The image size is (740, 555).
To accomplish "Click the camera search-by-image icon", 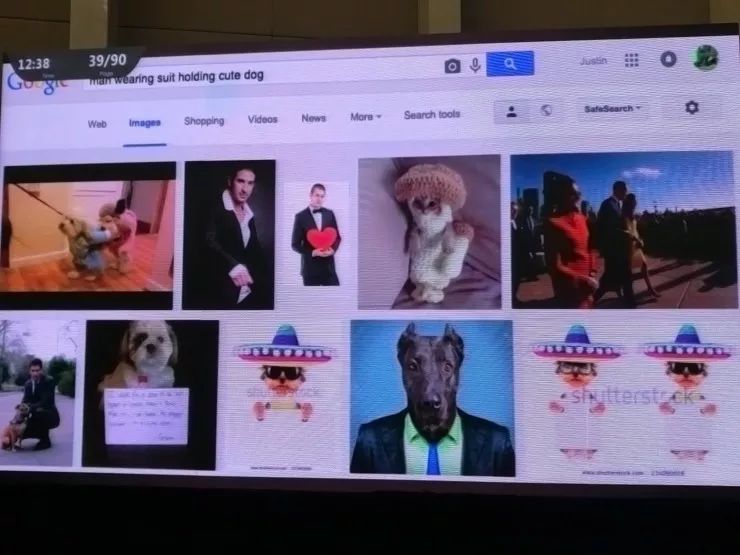I will point(452,67).
